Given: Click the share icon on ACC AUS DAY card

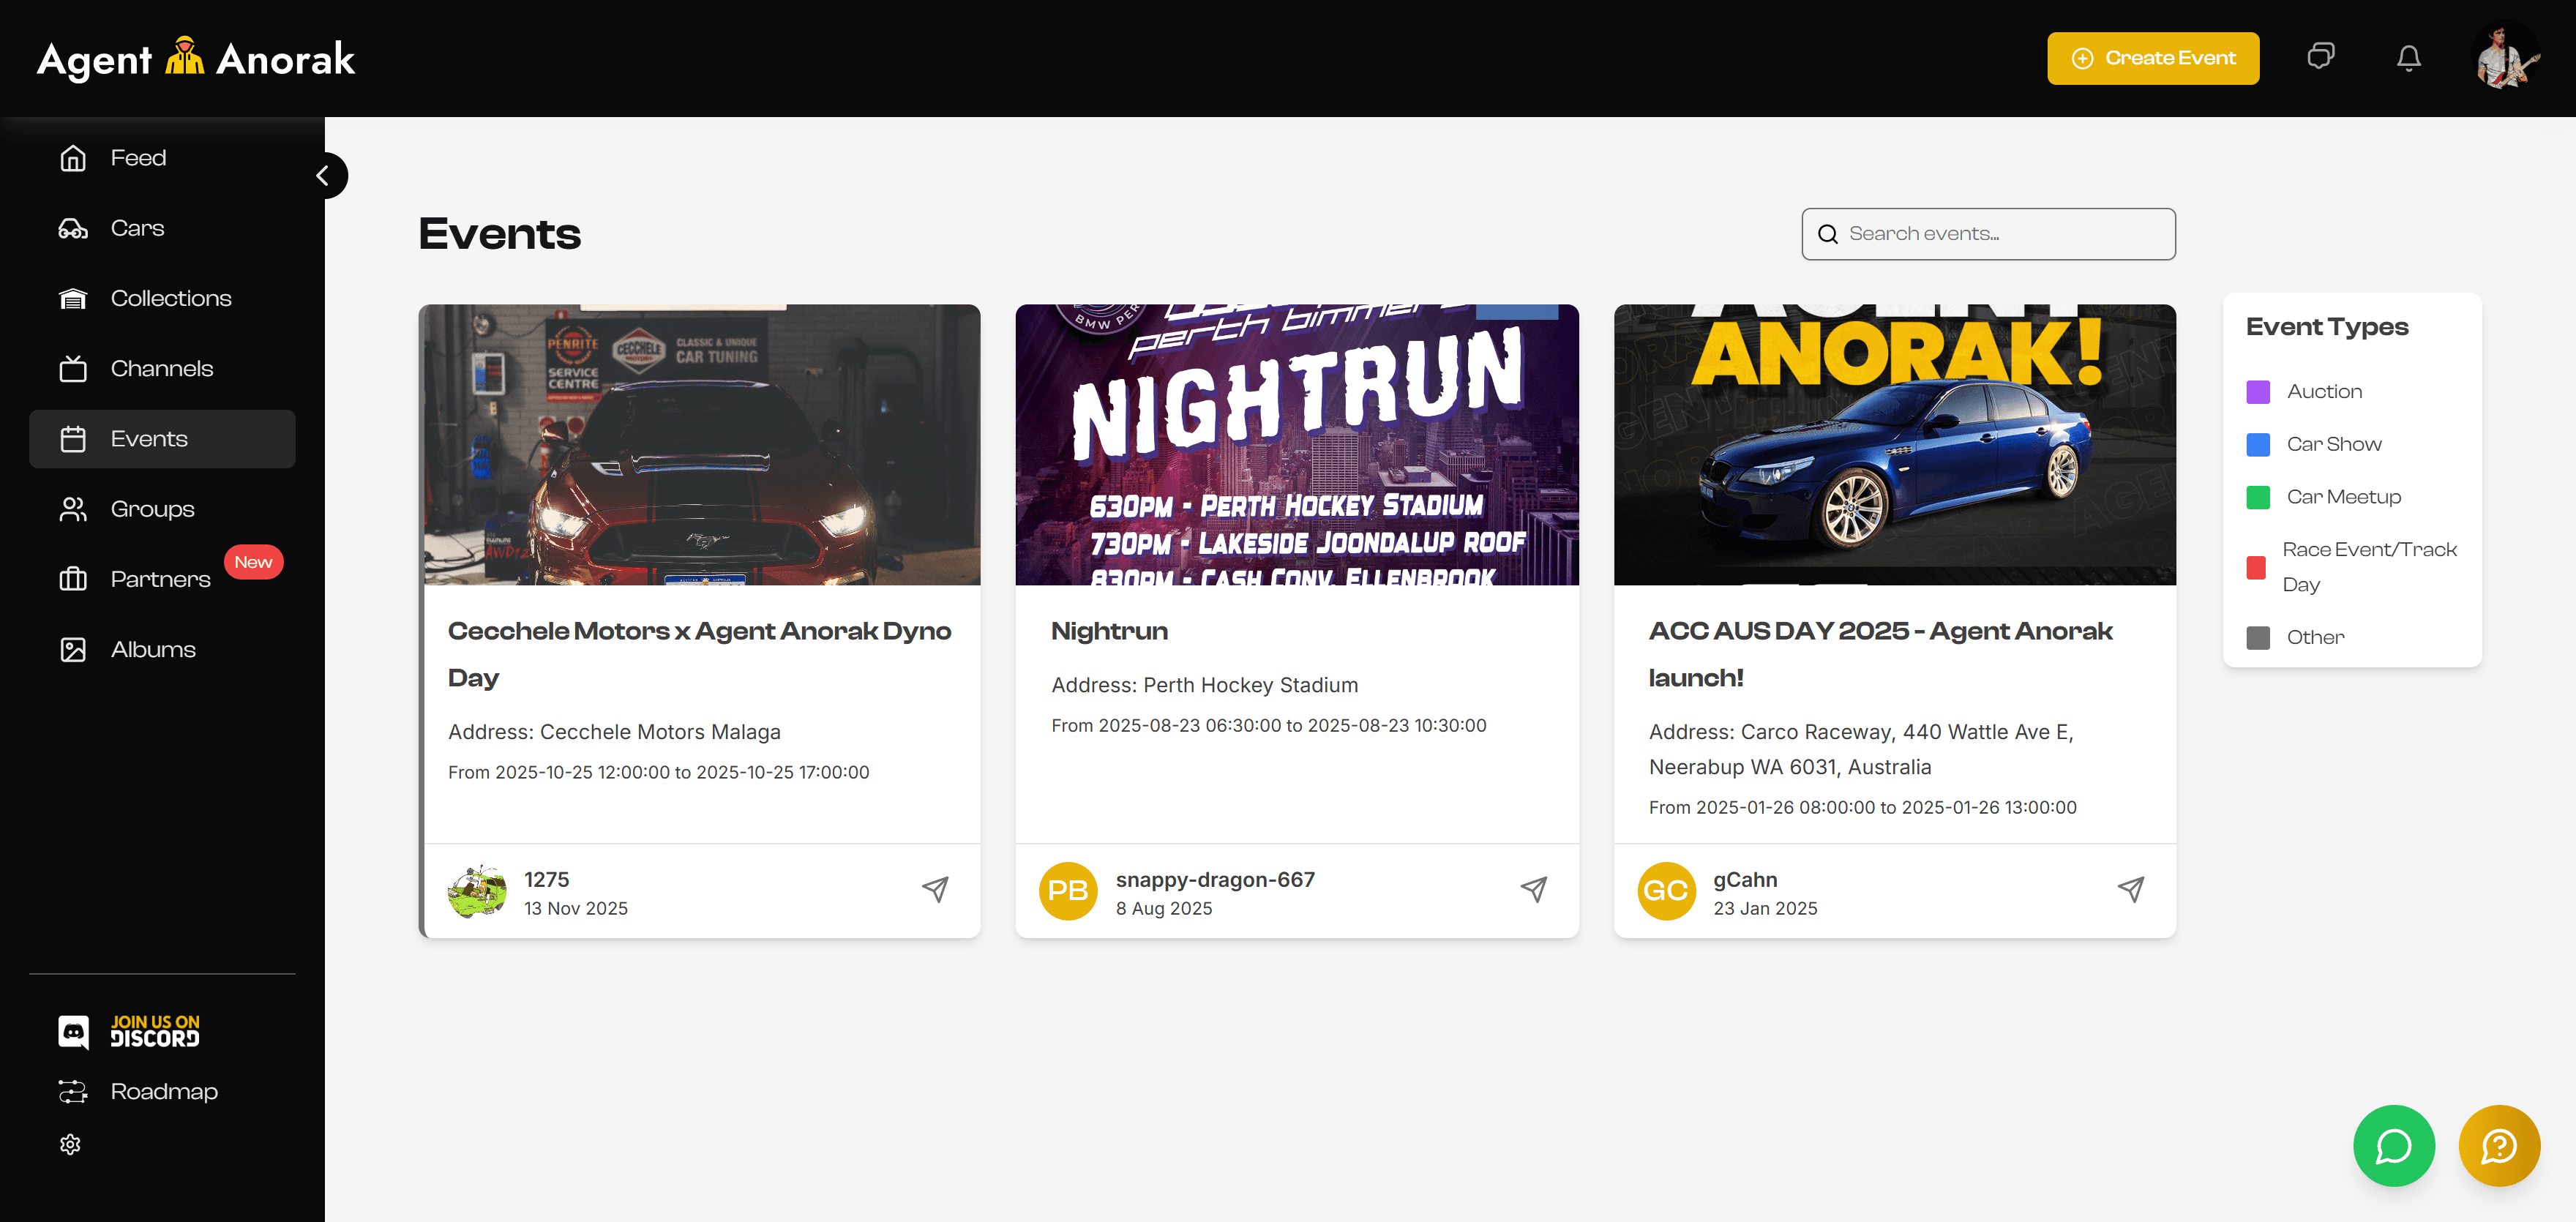Looking at the screenshot, I should [x=2130, y=889].
